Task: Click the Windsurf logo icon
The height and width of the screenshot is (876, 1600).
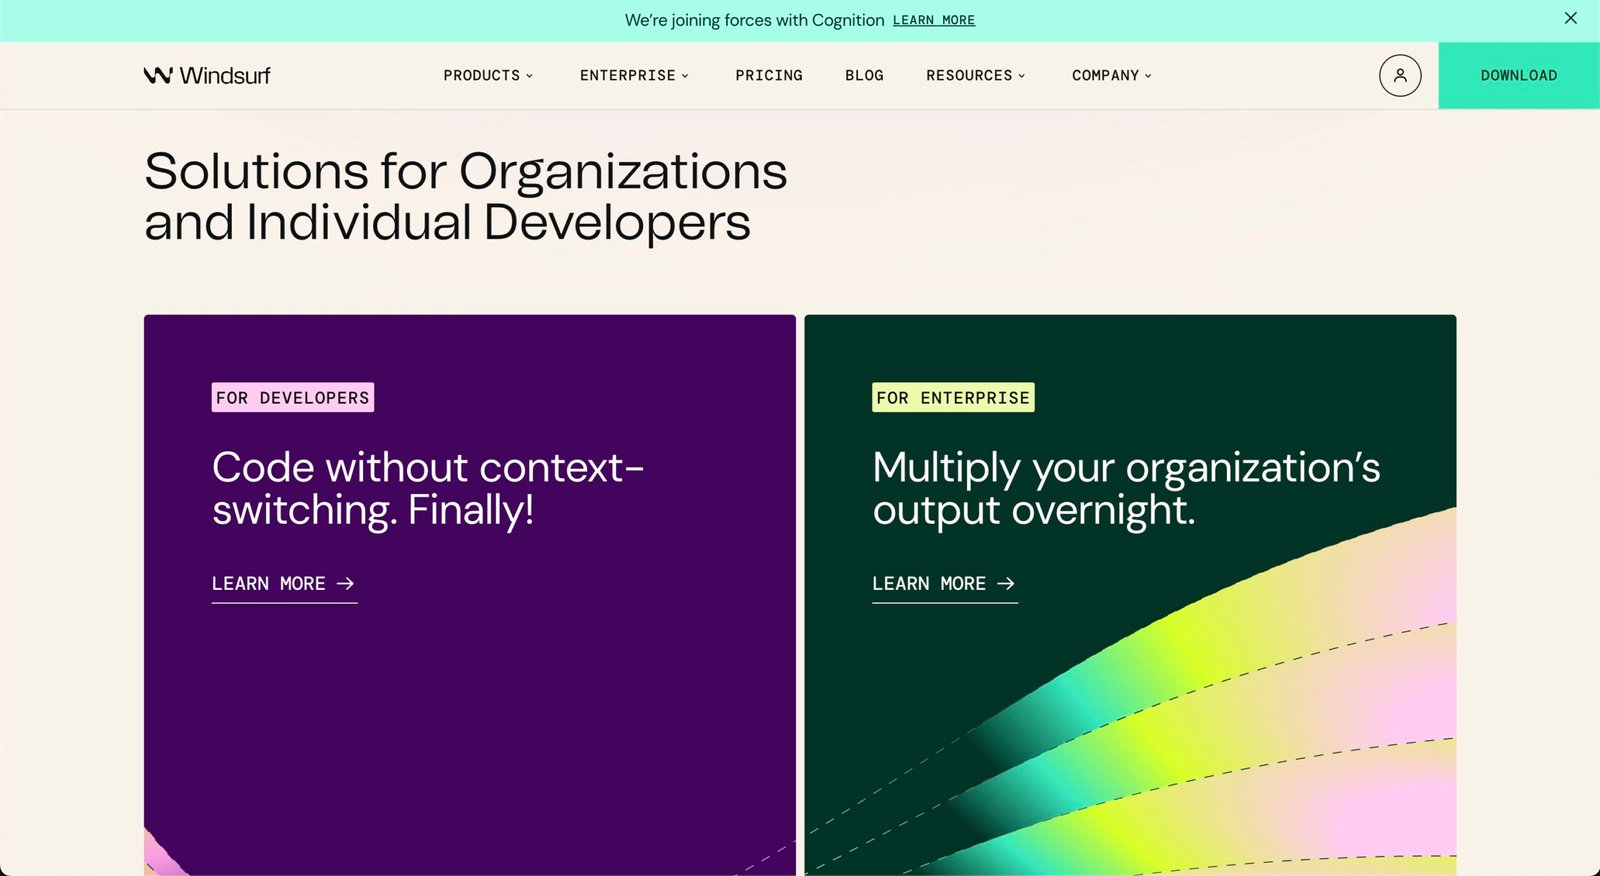Action: pyautogui.click(x=158, y=75)
